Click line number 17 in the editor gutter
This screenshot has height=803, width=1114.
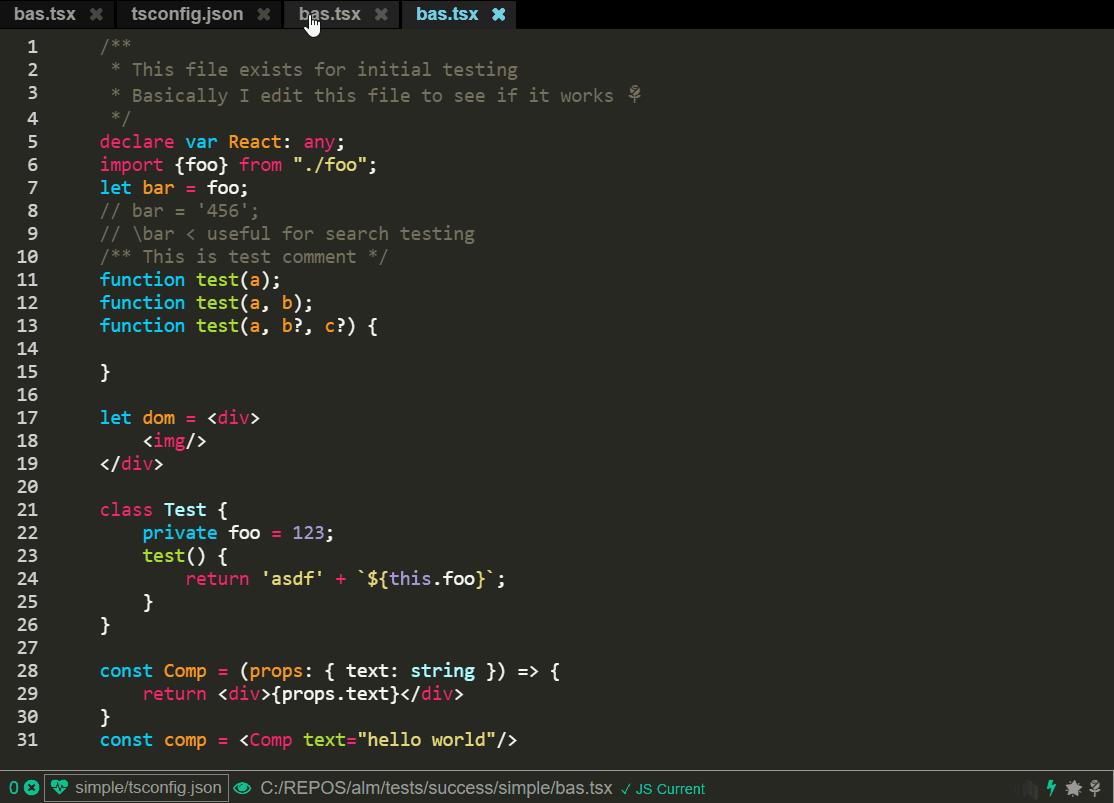tap(27, 417)
